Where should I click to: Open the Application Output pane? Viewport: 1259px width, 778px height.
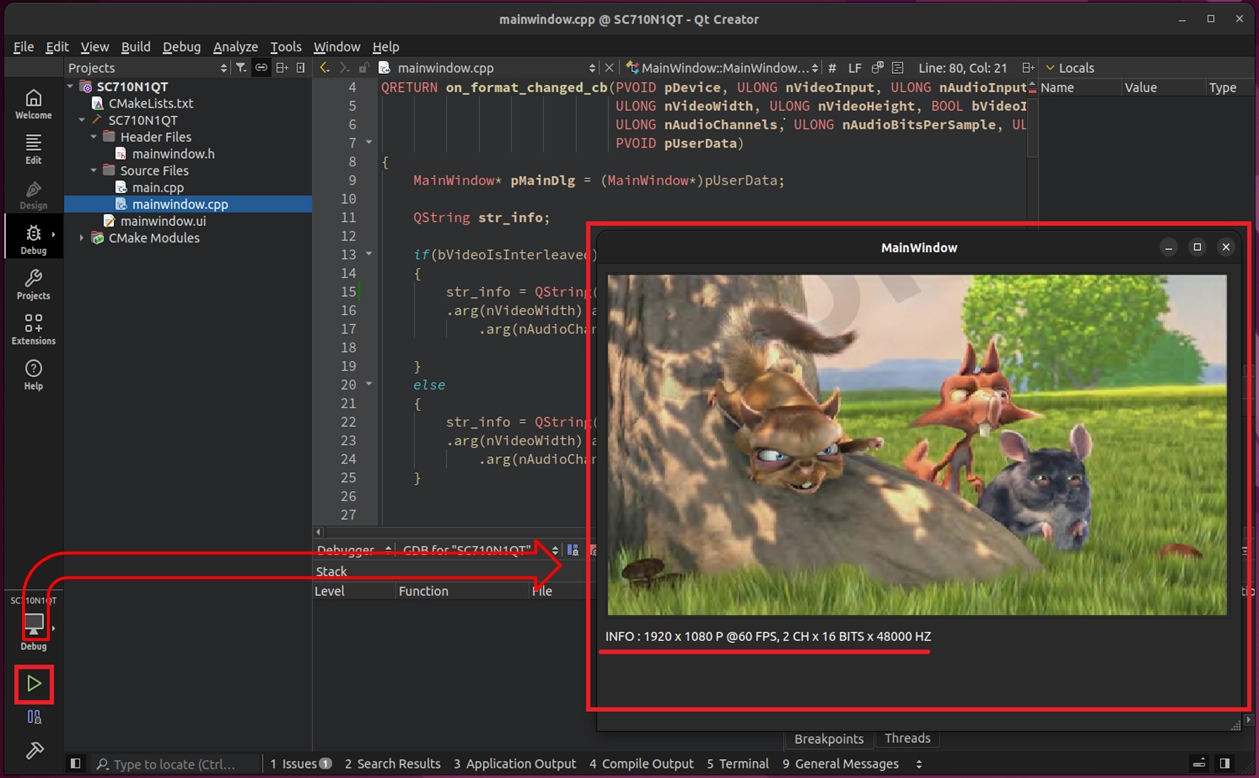(515, 764)
